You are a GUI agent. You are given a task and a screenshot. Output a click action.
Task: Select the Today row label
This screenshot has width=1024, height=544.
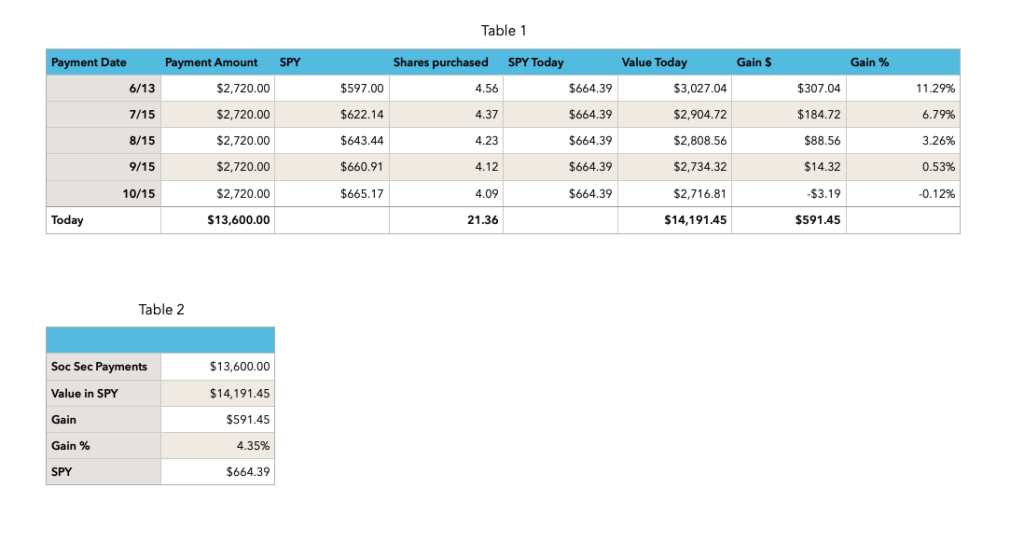point(68,220)
